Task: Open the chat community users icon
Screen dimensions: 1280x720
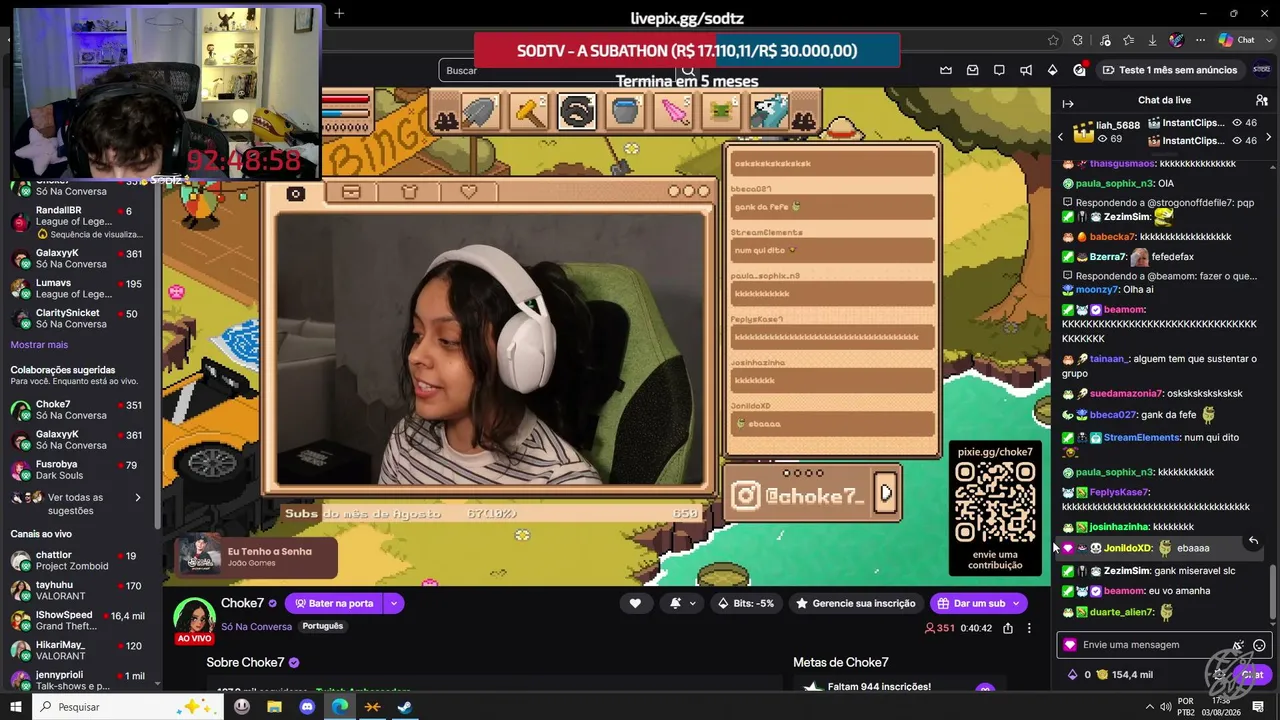Action: click(1262, 100)
